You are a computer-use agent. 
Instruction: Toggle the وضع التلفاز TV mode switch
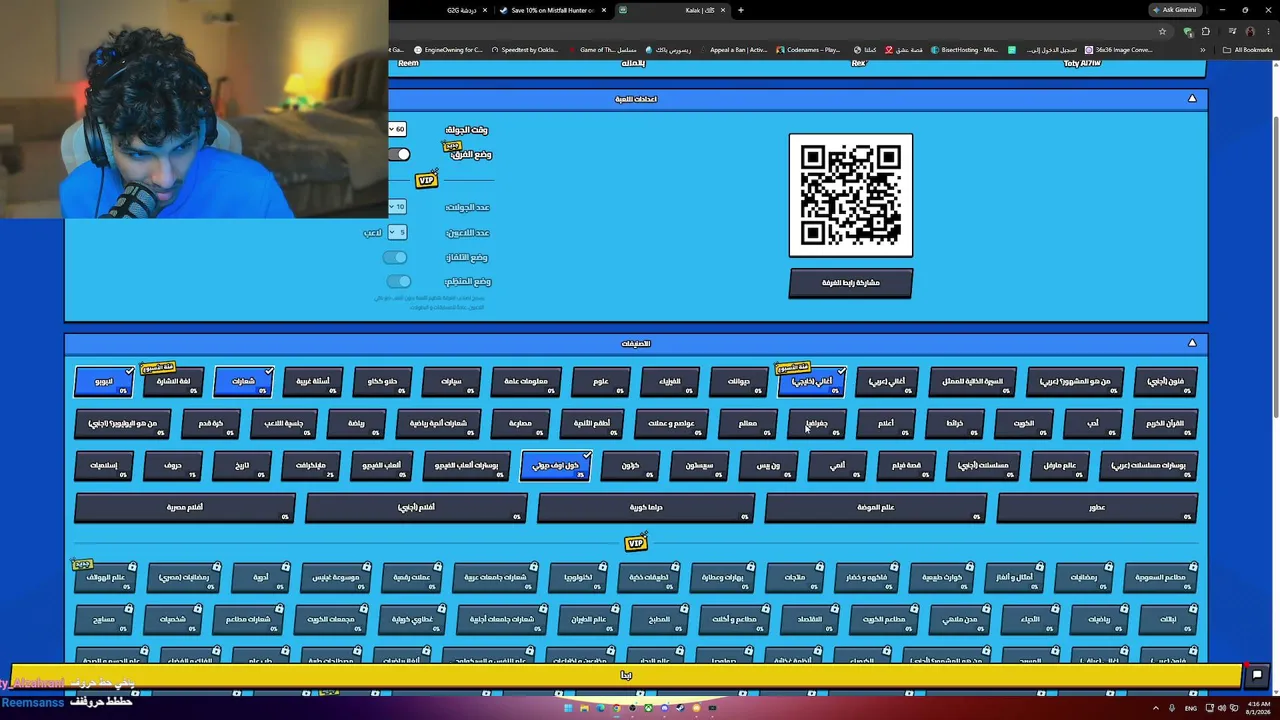[x=395, y=257]
